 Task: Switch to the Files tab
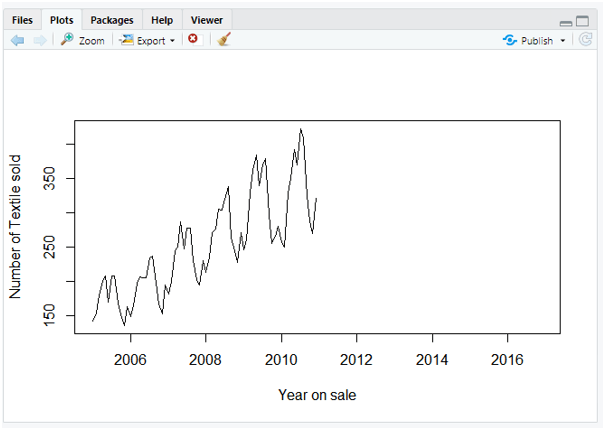point(22,20)
